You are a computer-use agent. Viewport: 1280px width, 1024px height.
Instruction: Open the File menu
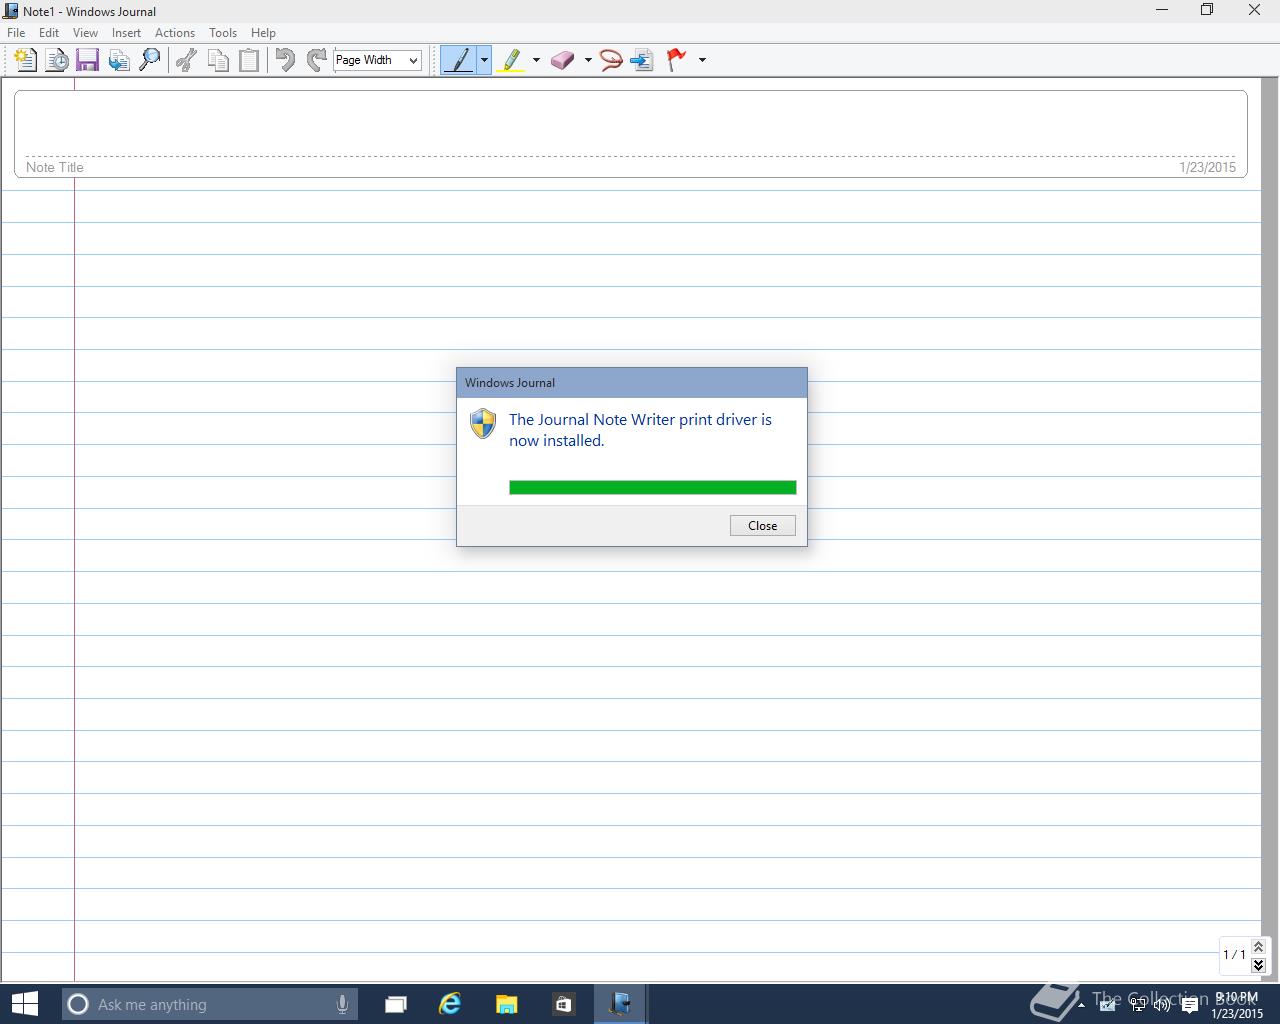(x=16, y=33)
